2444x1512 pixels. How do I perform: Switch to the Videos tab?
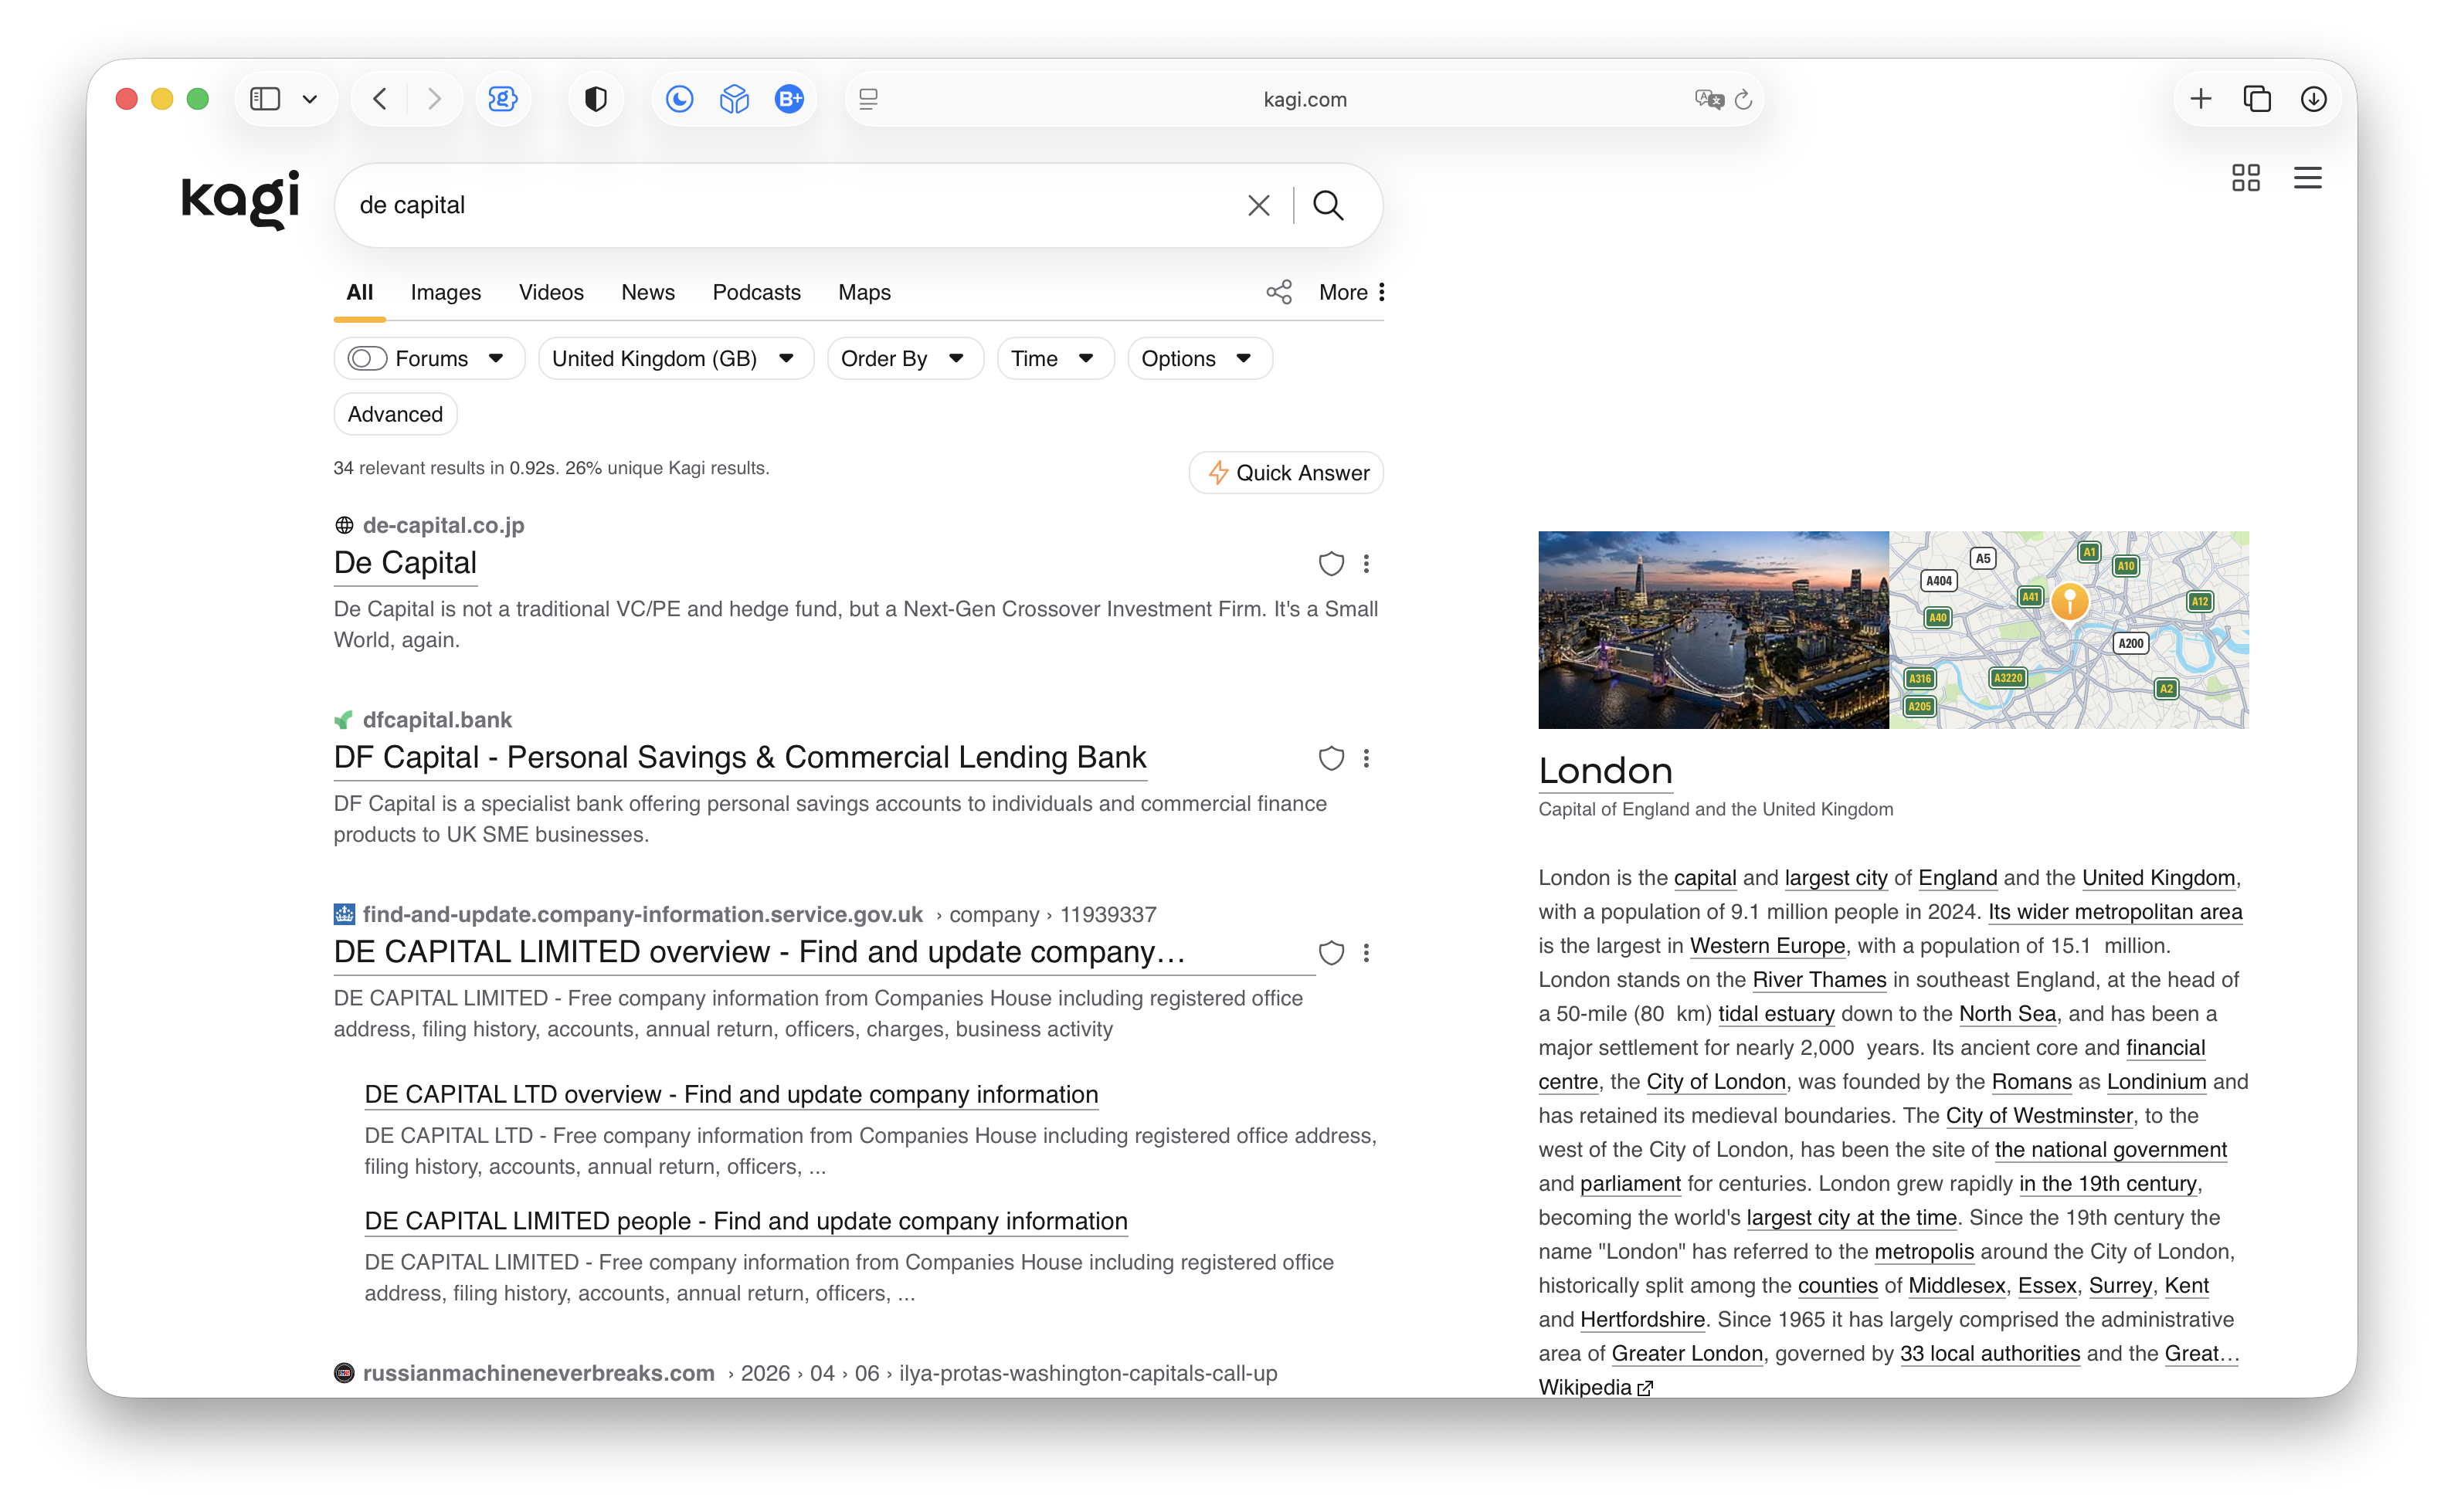pos(551,292)
